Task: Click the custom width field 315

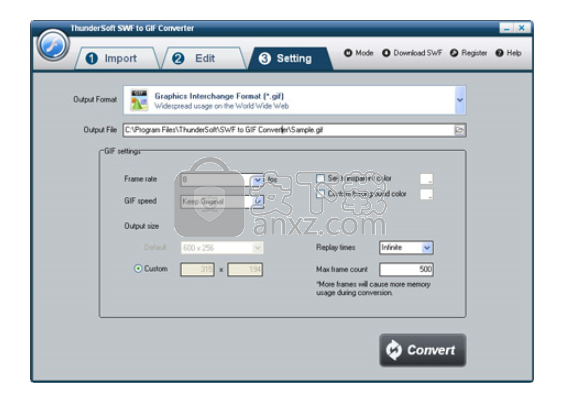Action: (x=197, y=269)
